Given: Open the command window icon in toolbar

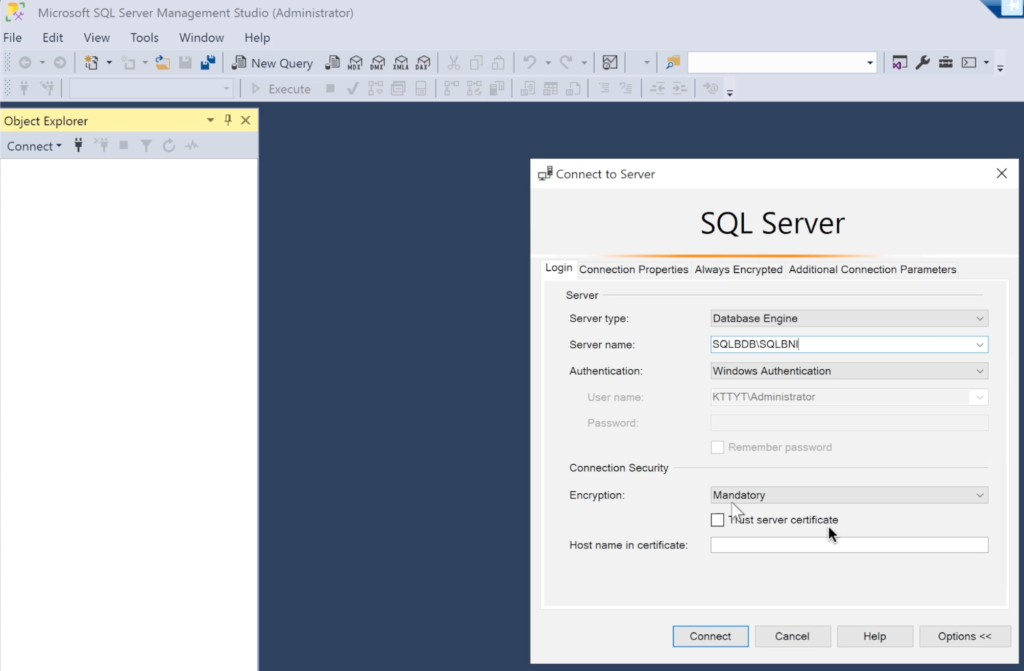Looking at the screenshot, I should coord(969,63).
